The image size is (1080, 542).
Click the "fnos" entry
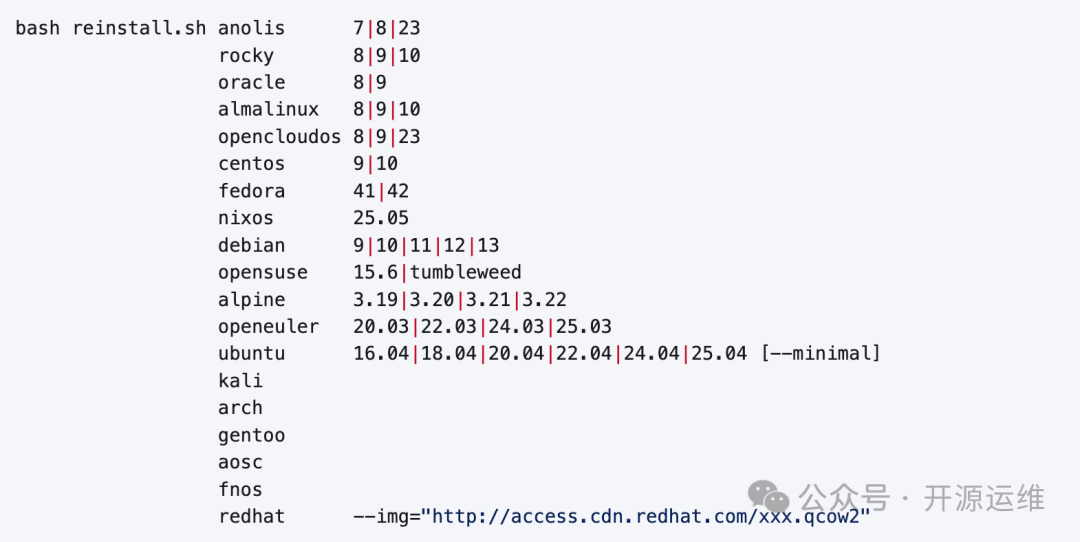(x=240, y=490)
